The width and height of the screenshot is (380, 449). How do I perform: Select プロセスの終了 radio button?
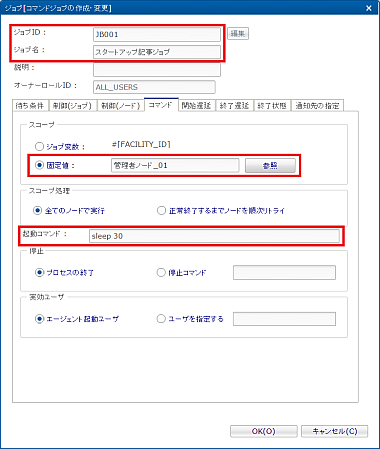(x=39, y=273)
